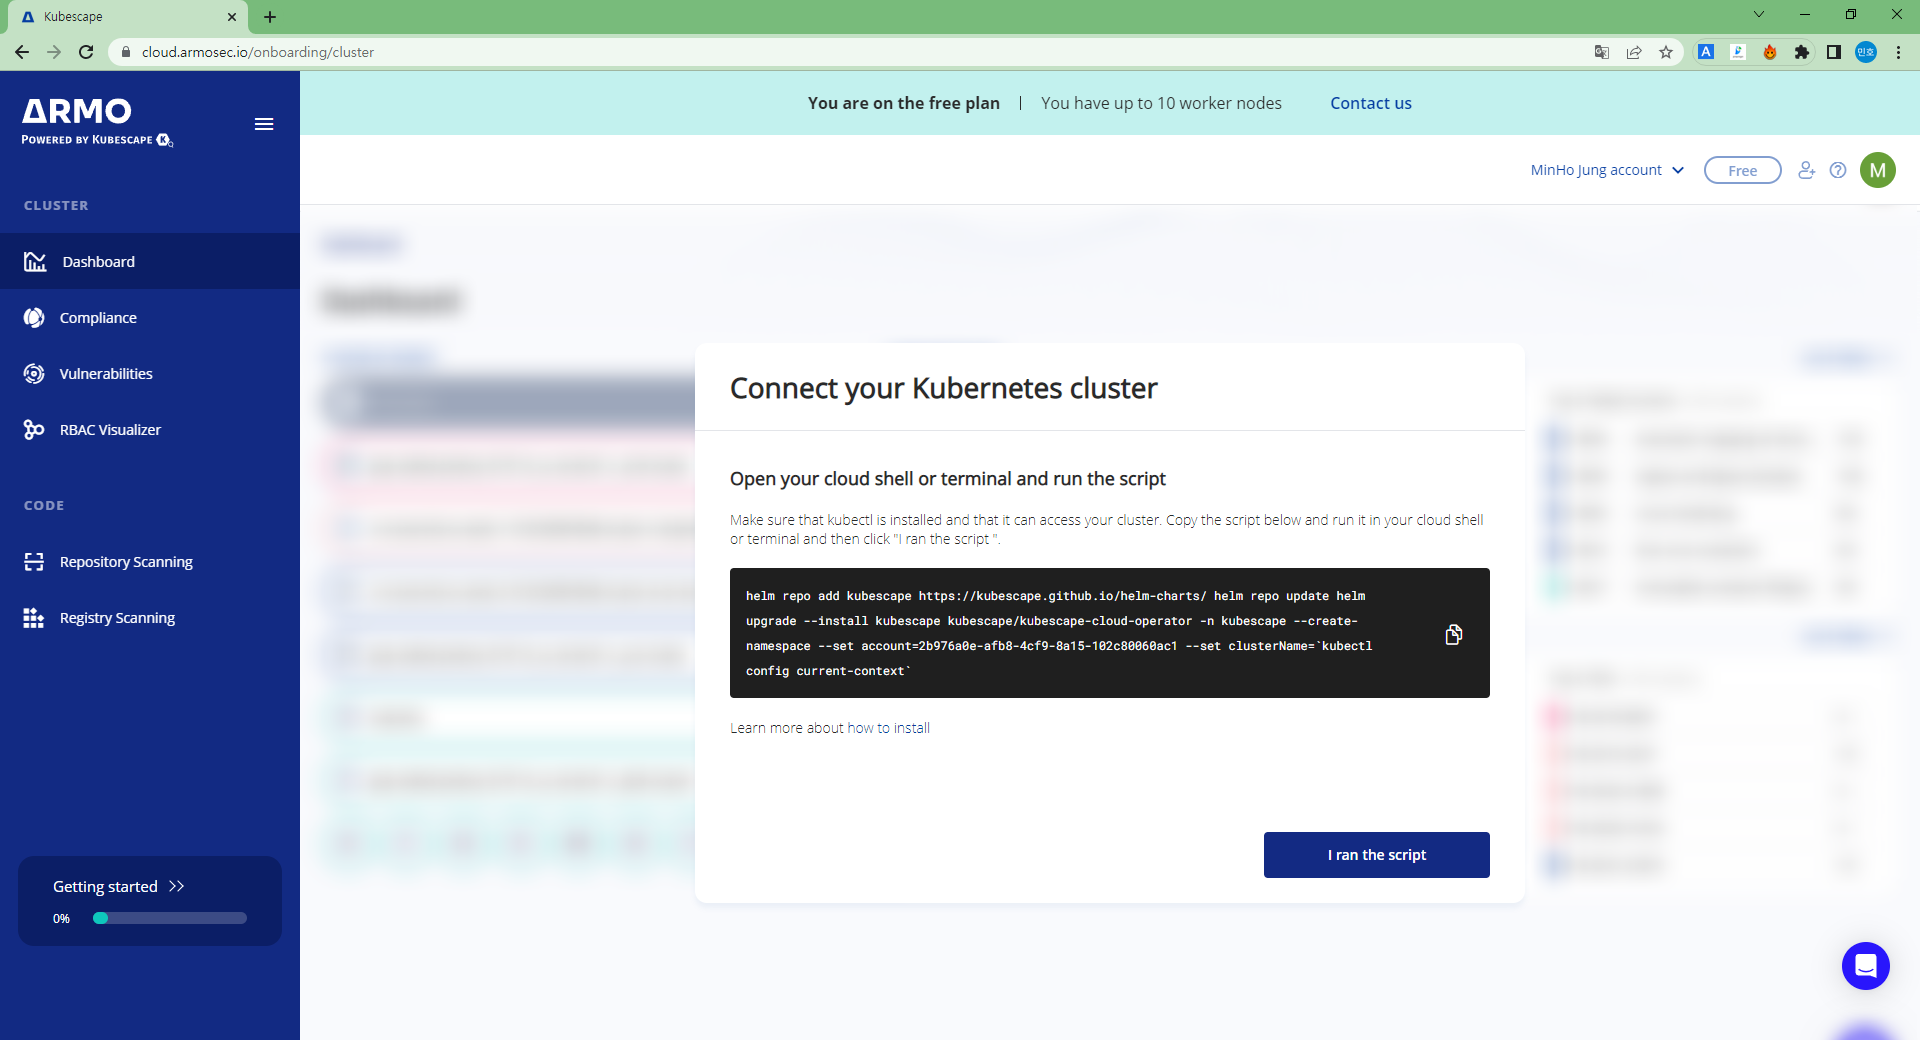Open browser extensions puzzle icon

coord(1802,52)
